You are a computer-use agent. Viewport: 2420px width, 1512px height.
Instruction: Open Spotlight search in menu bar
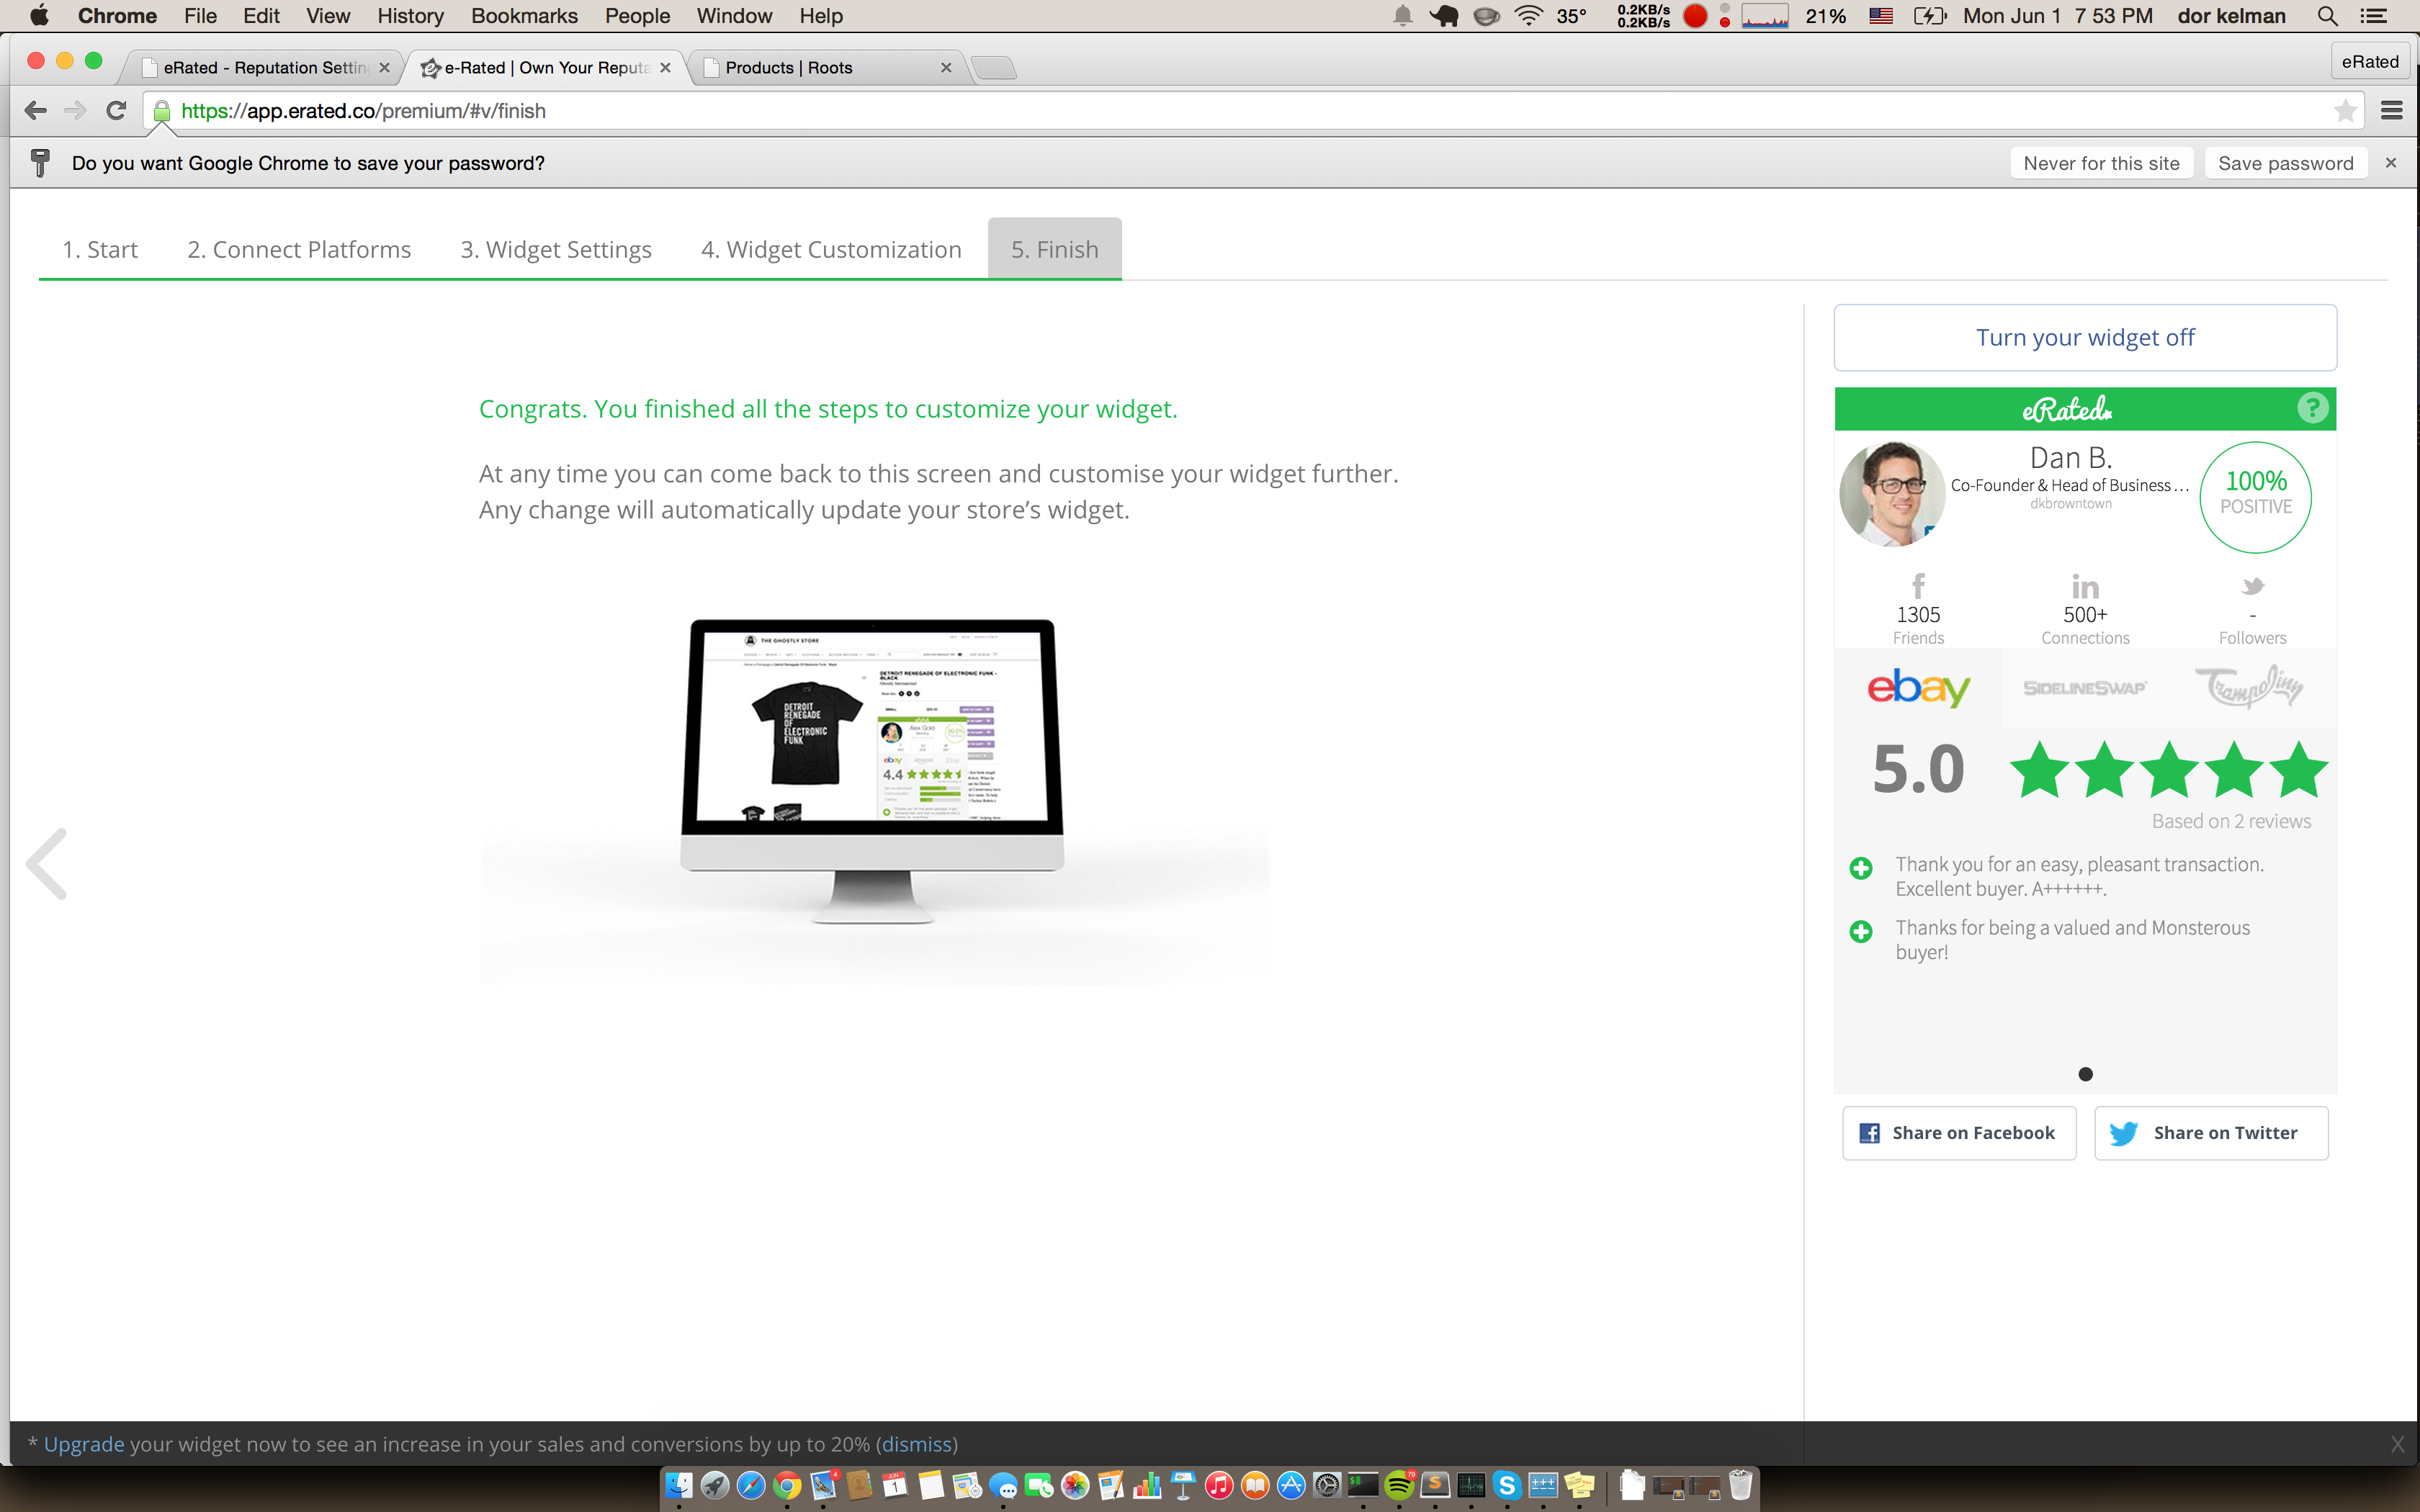(2328, 16)
